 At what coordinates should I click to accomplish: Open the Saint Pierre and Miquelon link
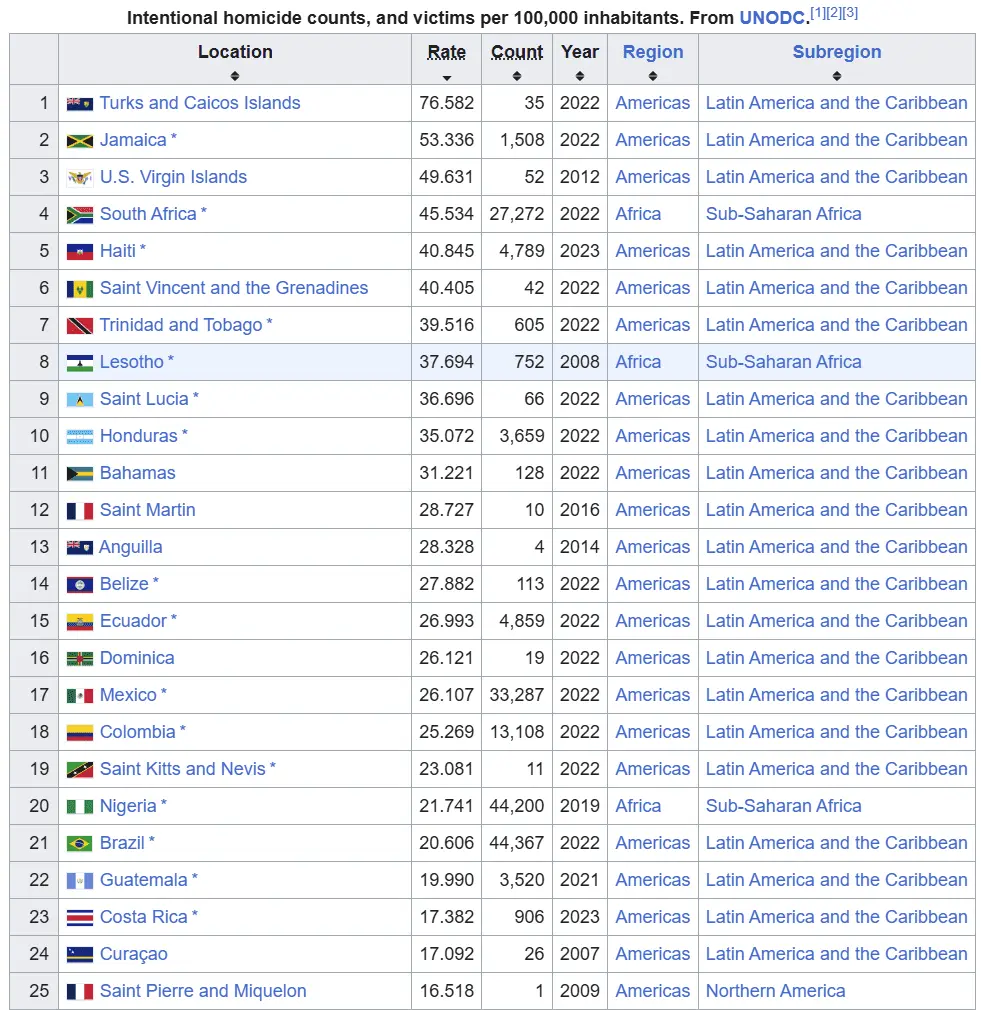[x=203, y=991]
